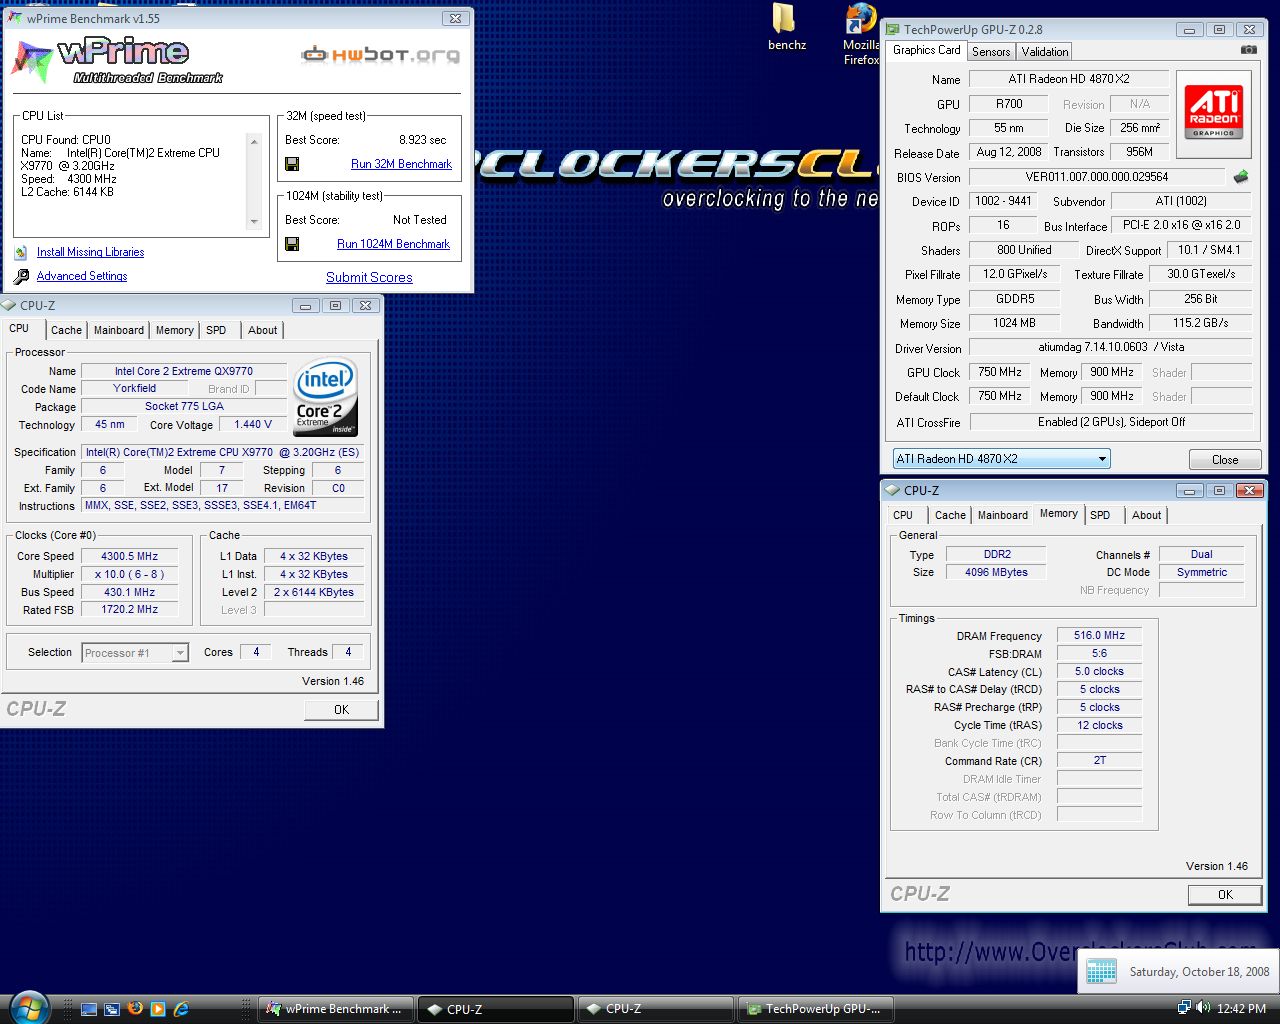Click the Core Speed value 4300.5 MHz
The image size is (1280, 1024).
pyautogui.click(x=130, y=556)
